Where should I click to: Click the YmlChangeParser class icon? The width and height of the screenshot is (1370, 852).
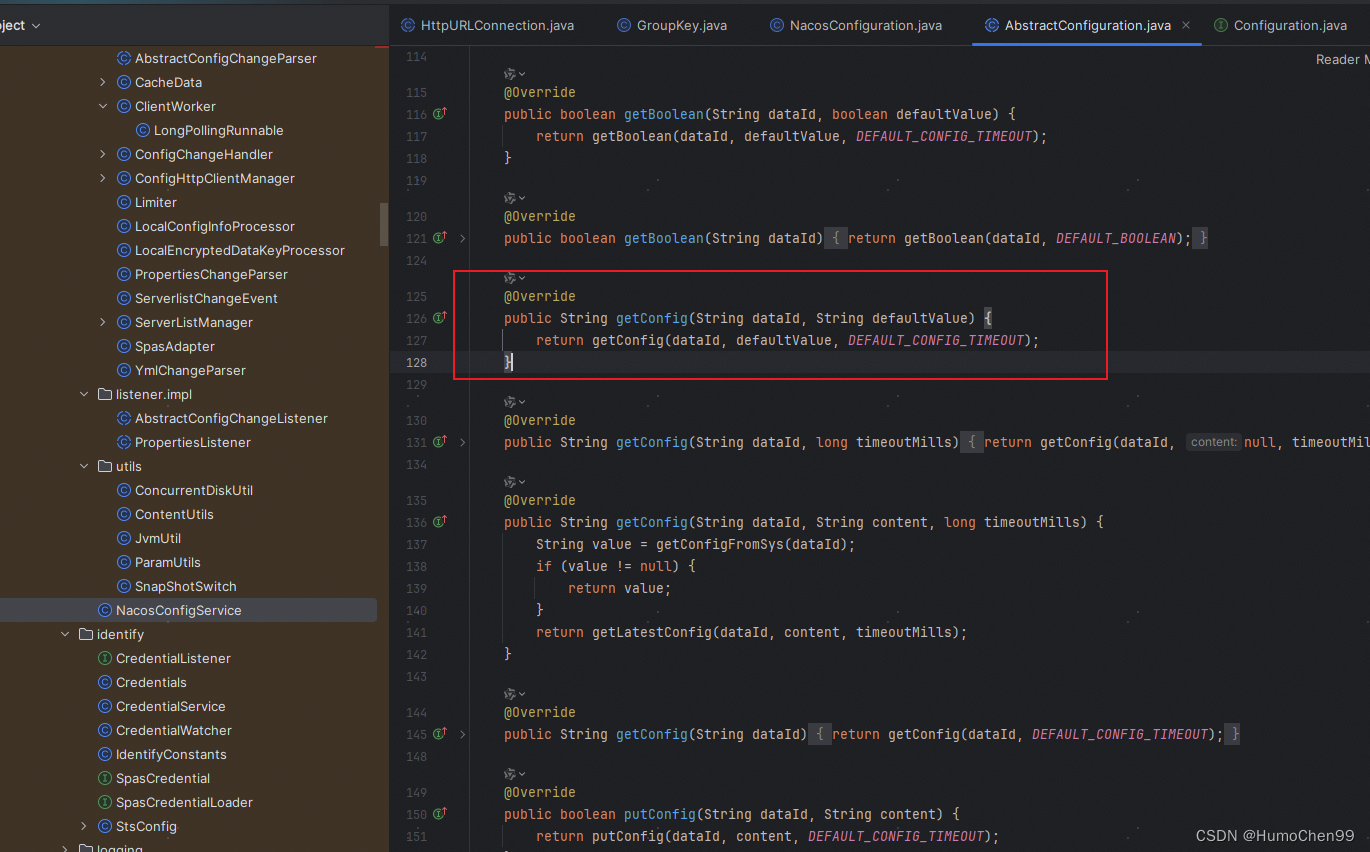click(x=124, y=371)
